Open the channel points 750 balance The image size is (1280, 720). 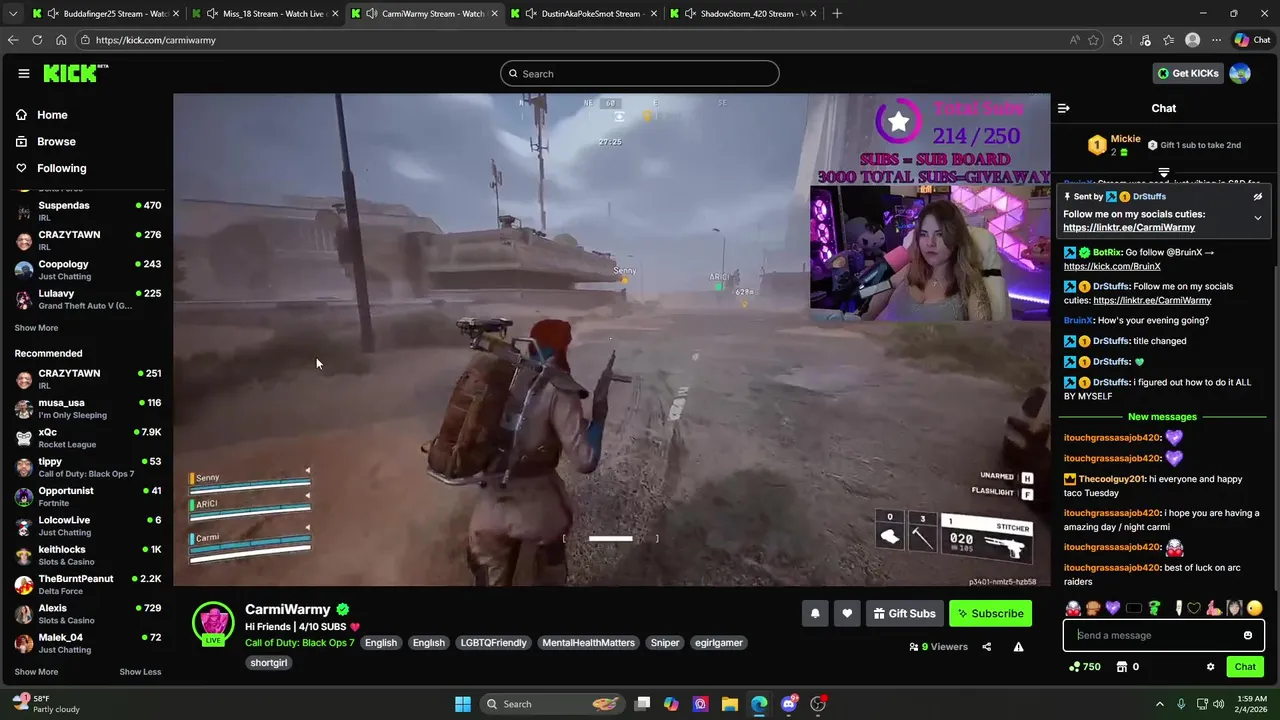click(1085, 667)
